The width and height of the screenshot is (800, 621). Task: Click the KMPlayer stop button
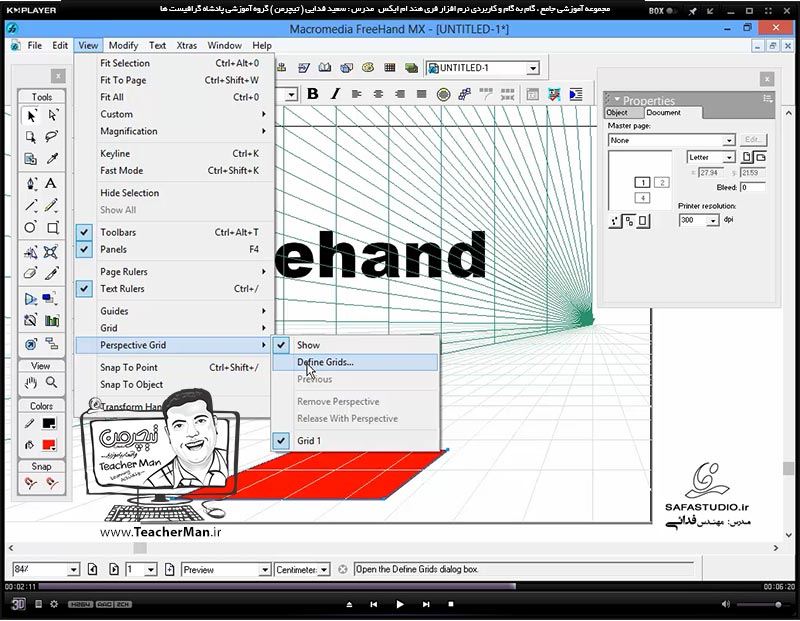451,604
